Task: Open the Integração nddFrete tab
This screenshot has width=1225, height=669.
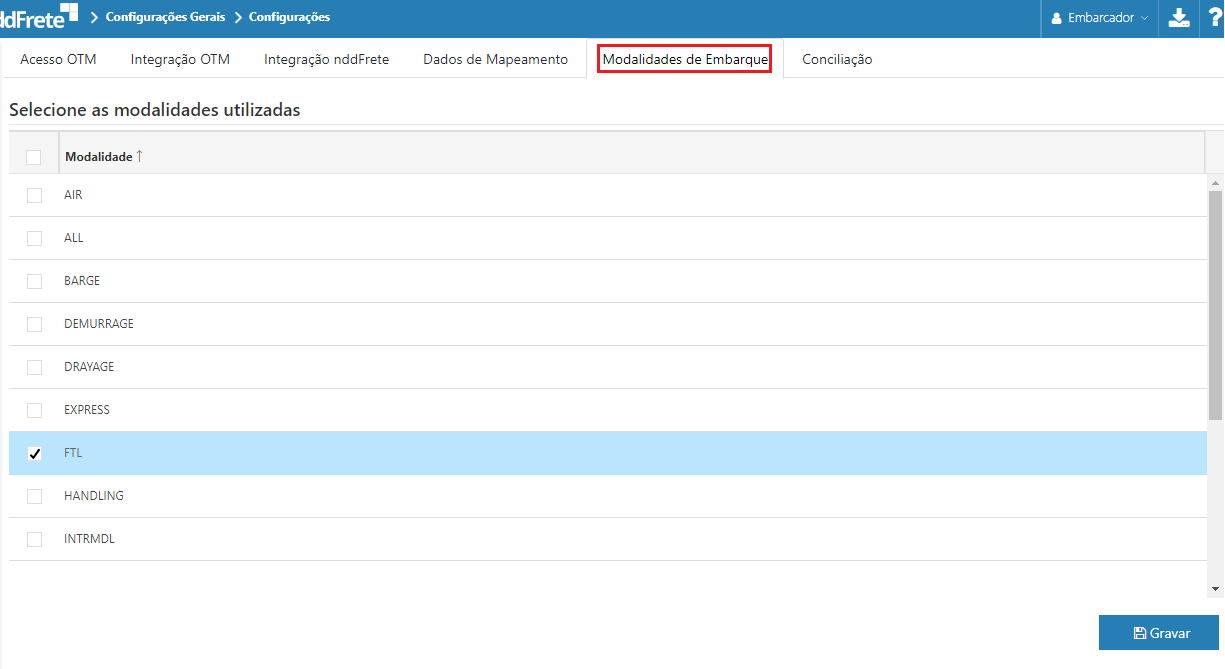Action: tap(326, 59)
